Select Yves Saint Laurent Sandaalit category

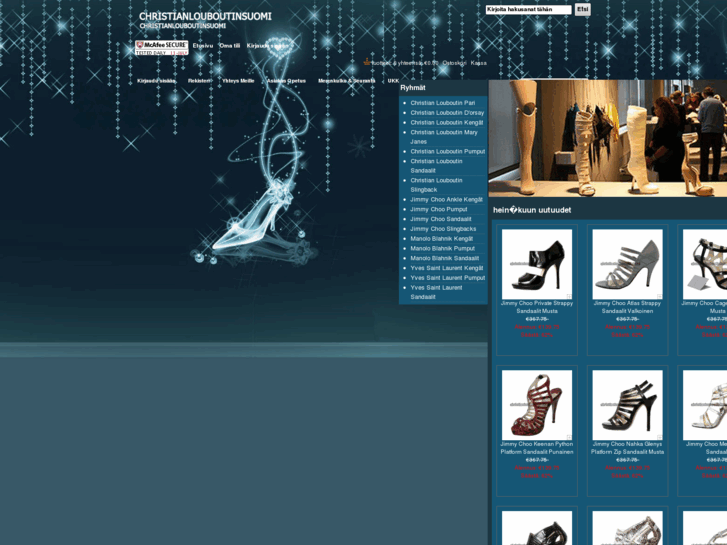(x=436, y=292)
